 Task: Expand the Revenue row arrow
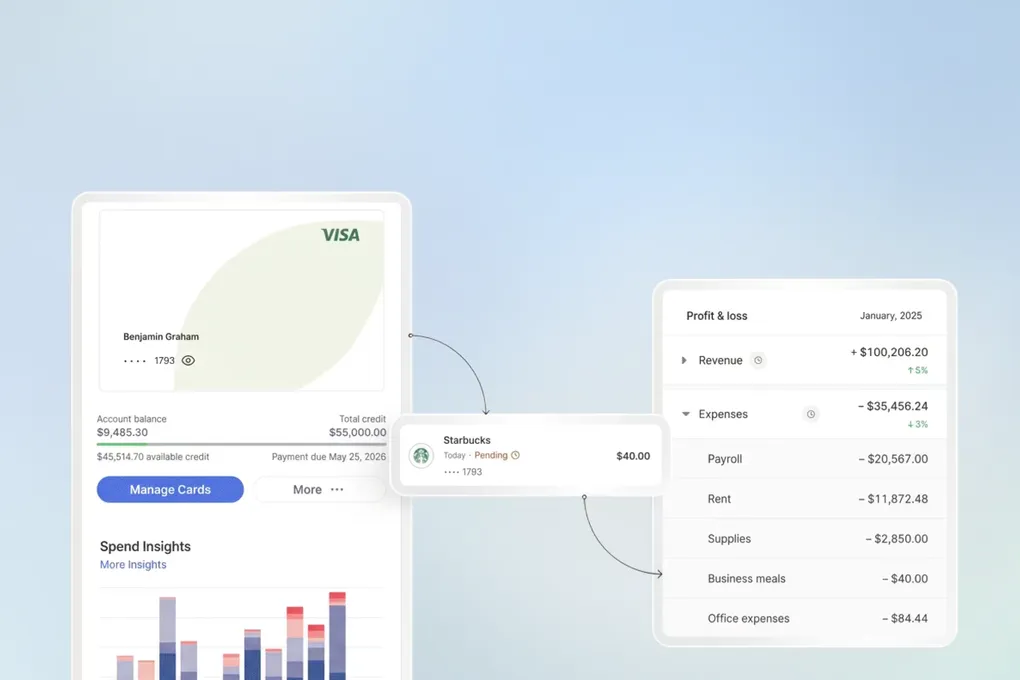(x=684, y=360)
